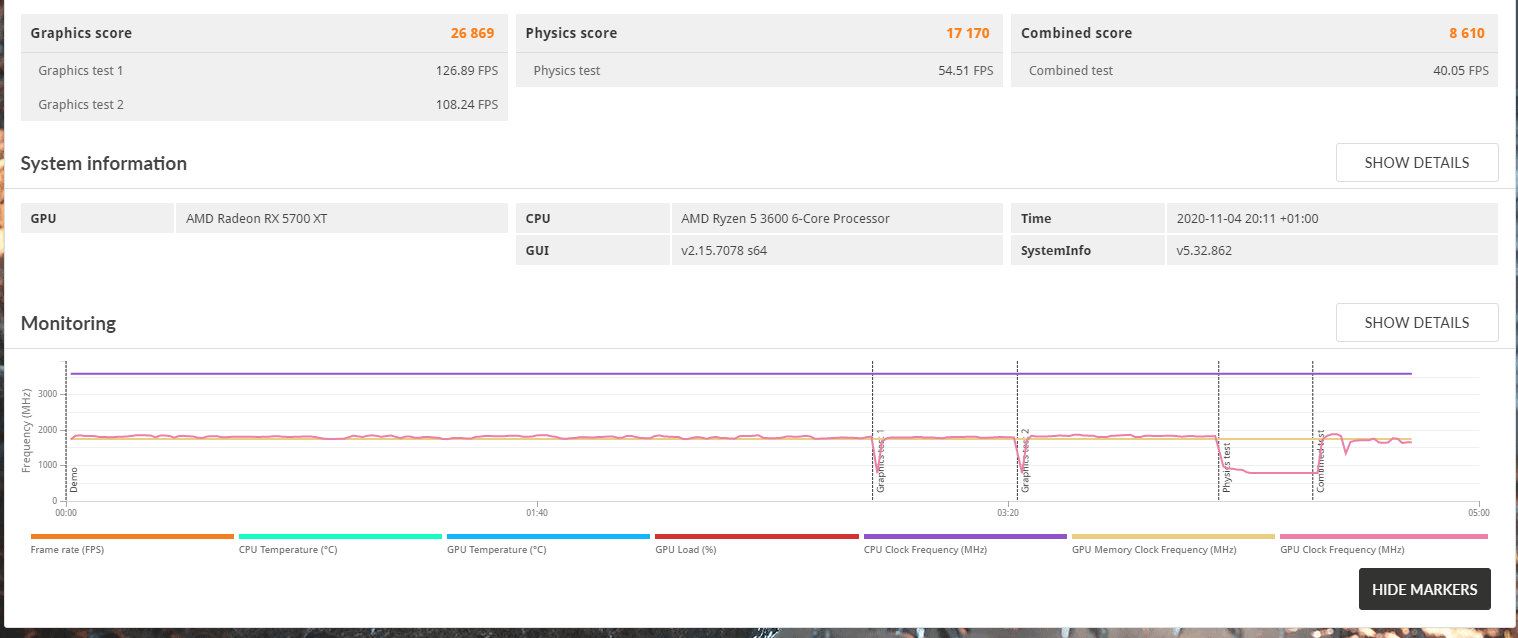Click Show Details button for Monitoring

[x=1417, y=322]
